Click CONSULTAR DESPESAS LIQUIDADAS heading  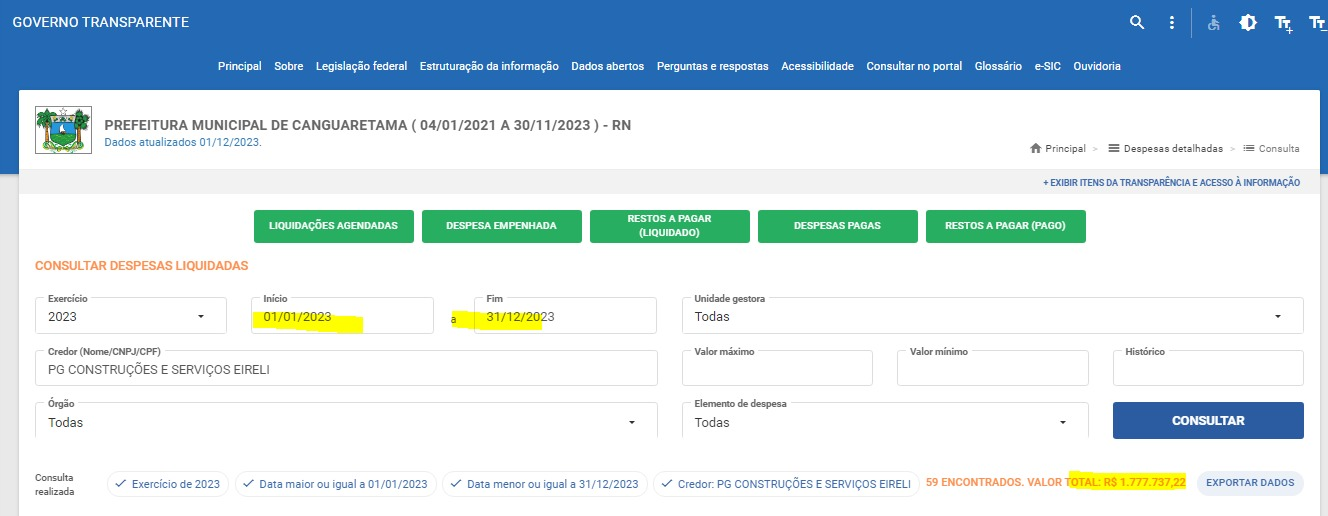[x=142, y=266]
